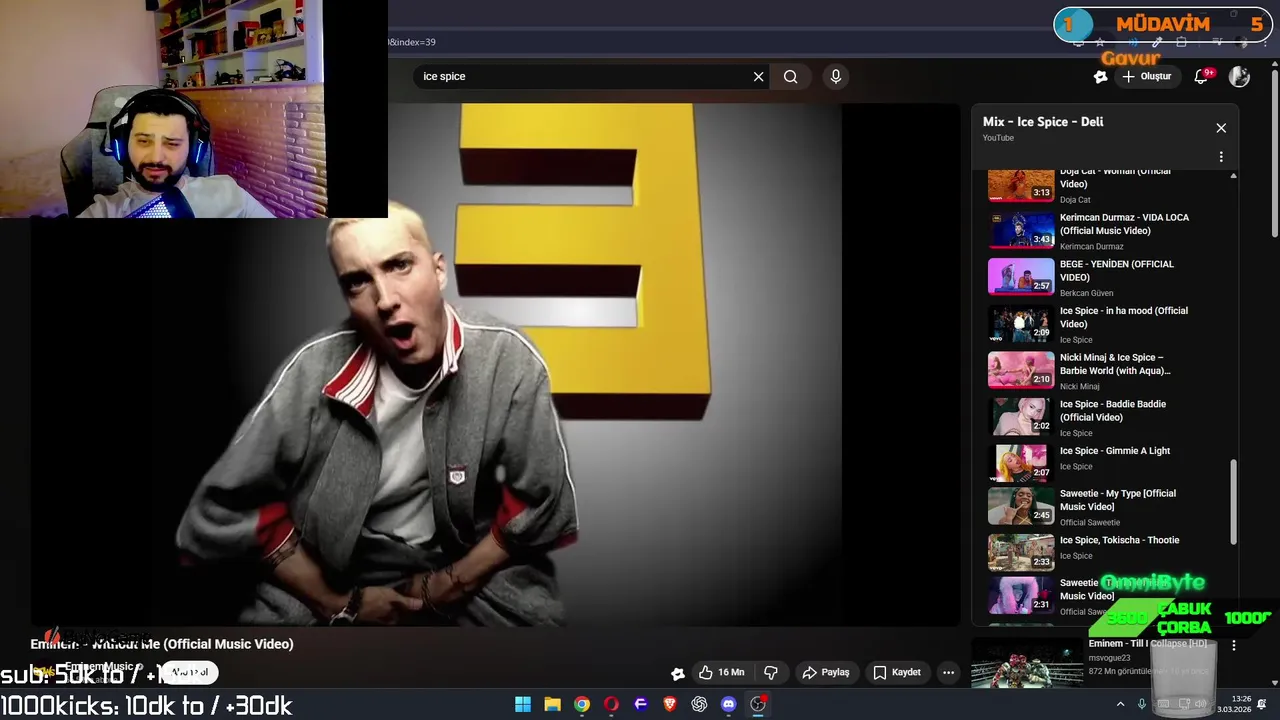Start voice search with the microphone icon

point(836,76)
